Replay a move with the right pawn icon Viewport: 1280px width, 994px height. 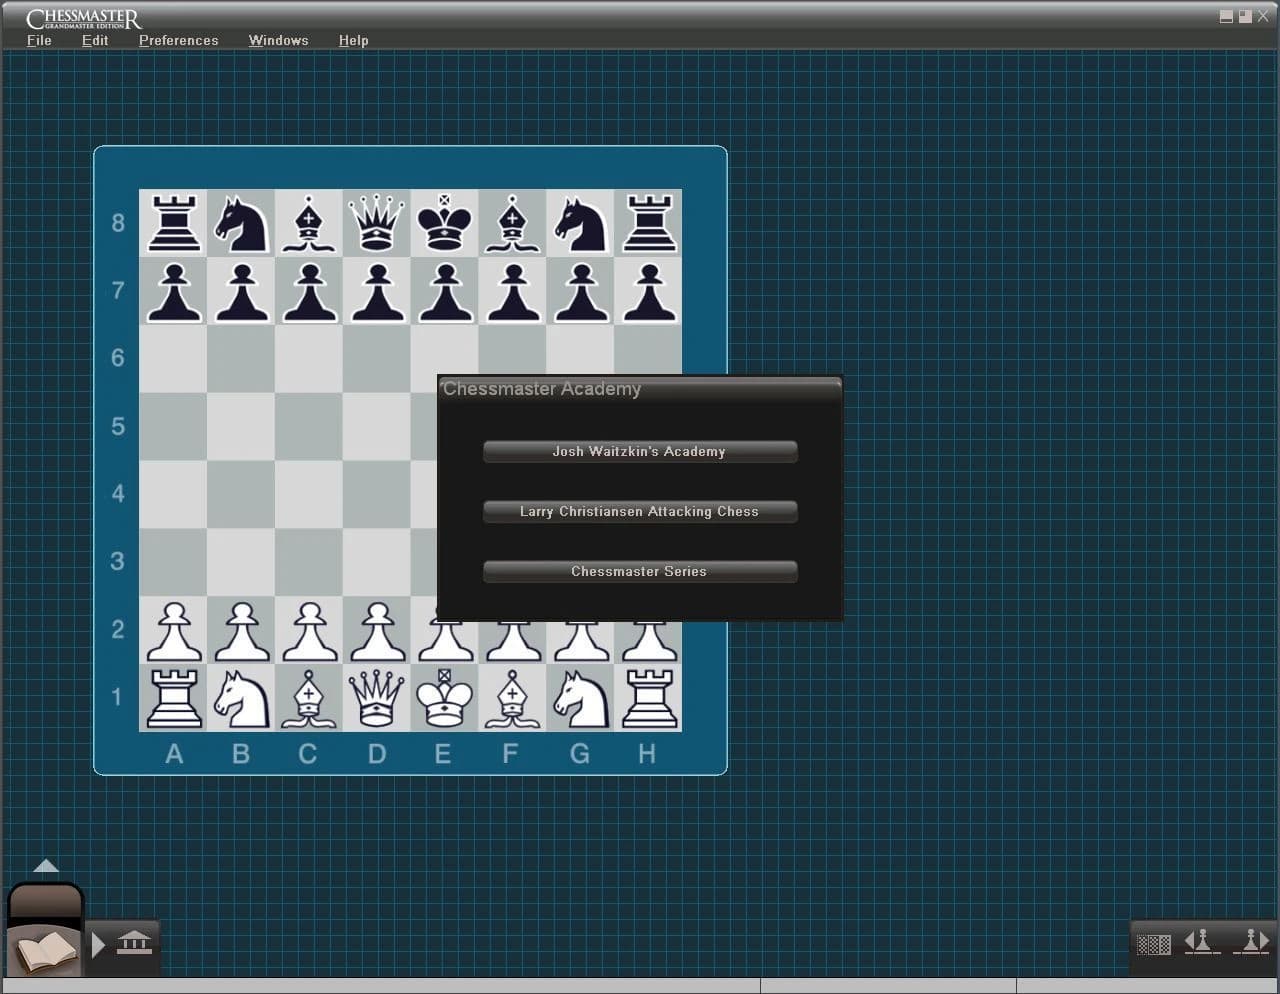pyautogui.click(x=1252, y=941)
